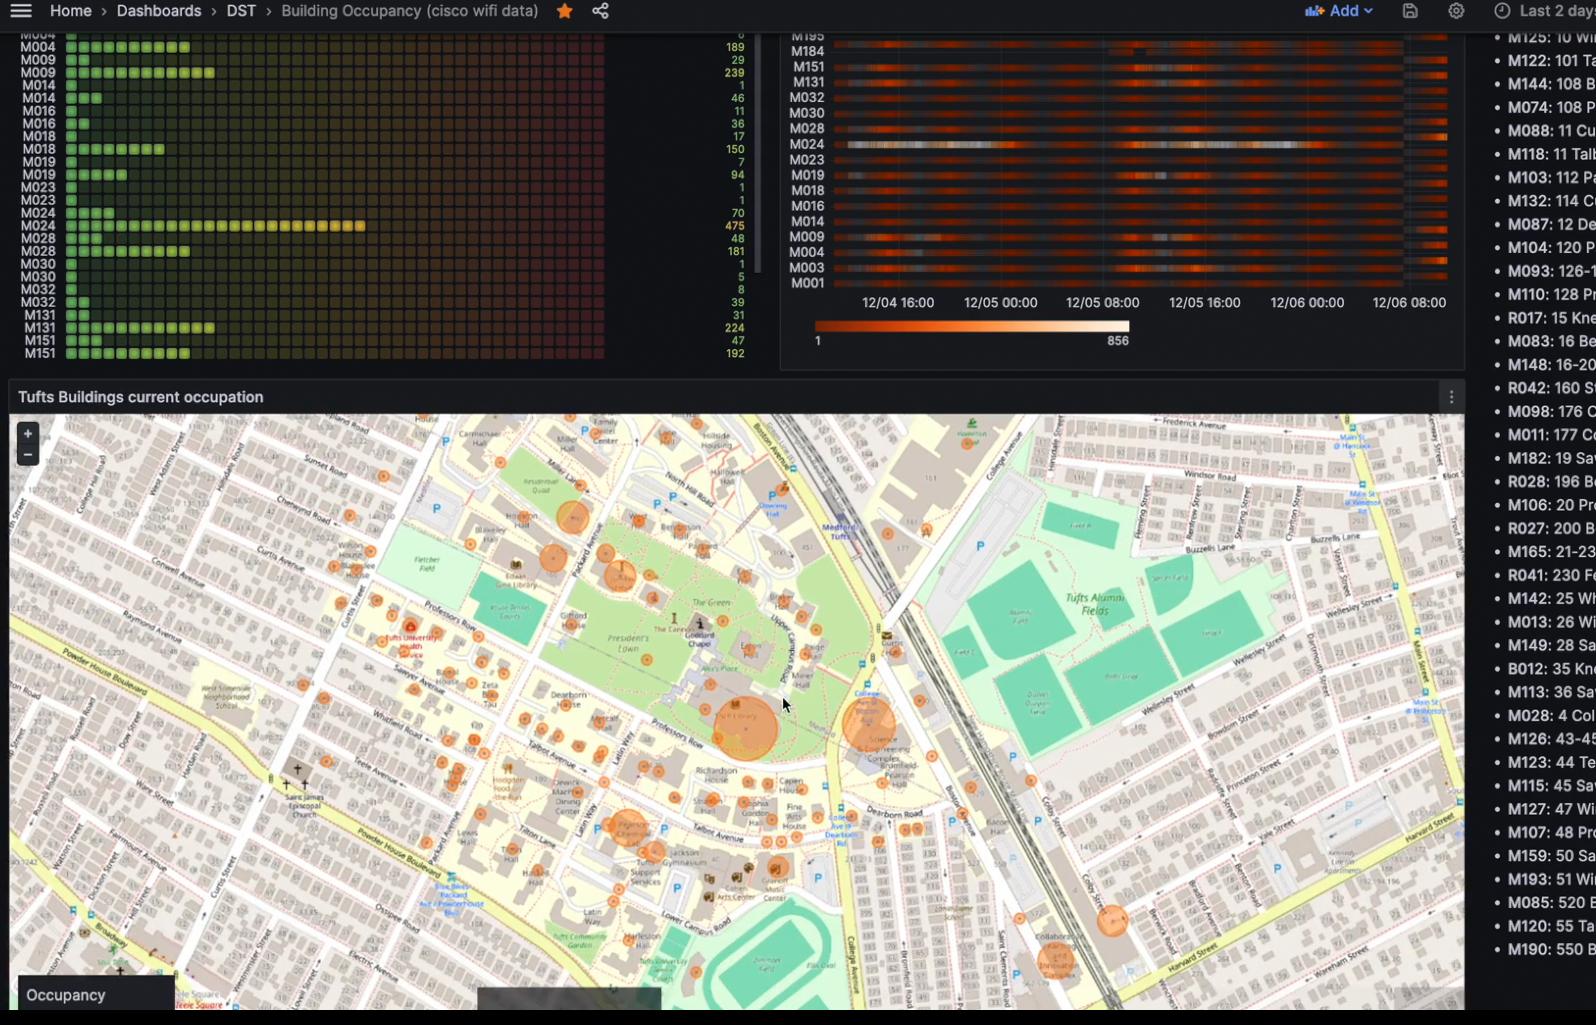Click list entry M085: 520 B

coord(1551,903)
